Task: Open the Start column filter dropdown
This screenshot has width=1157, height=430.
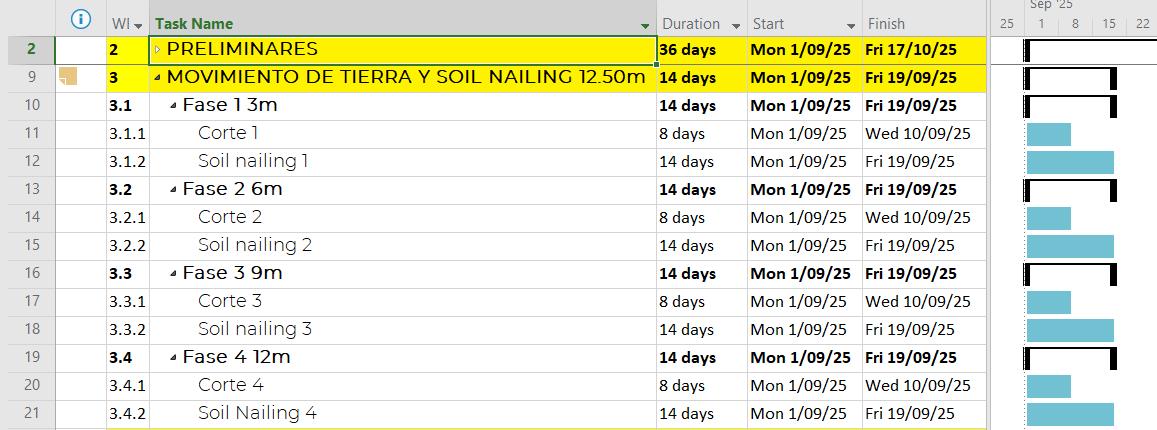Action: pos(851,26)
